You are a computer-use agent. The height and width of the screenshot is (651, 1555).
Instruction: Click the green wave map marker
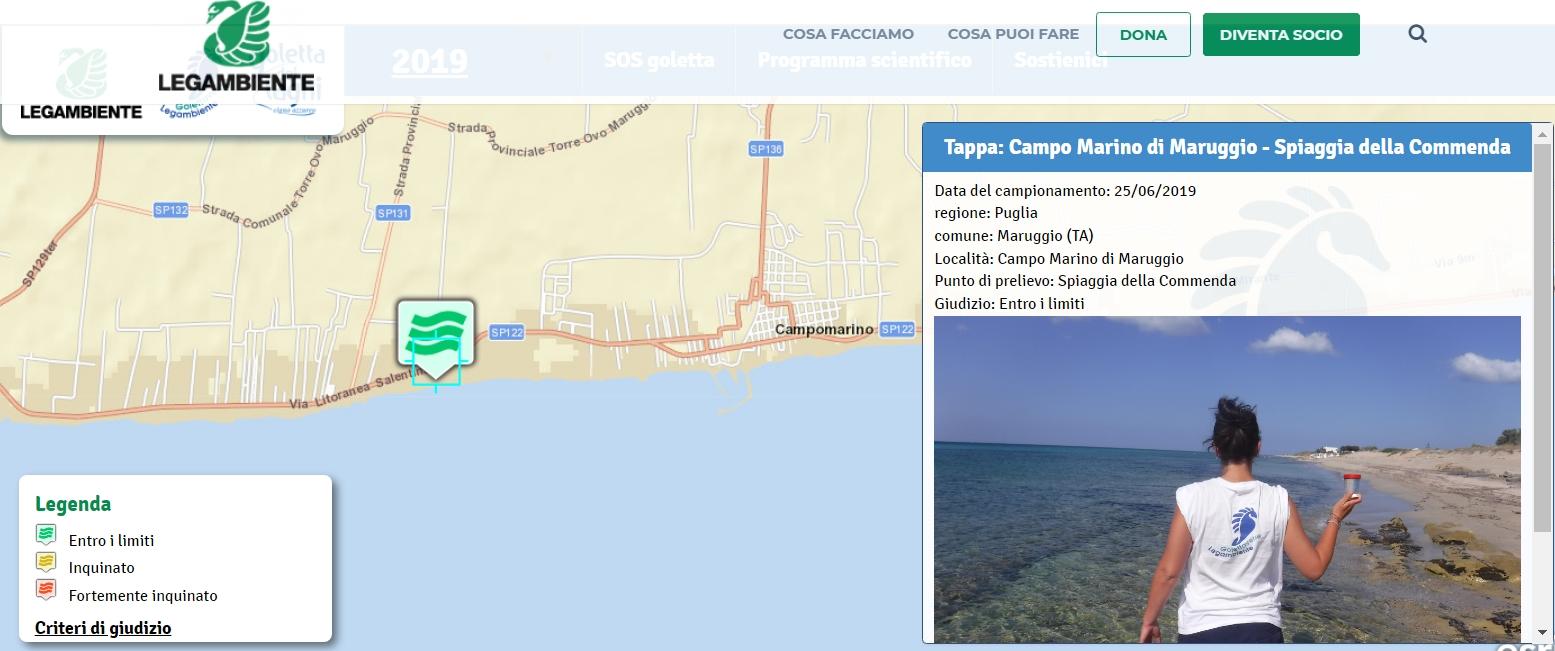436,340
